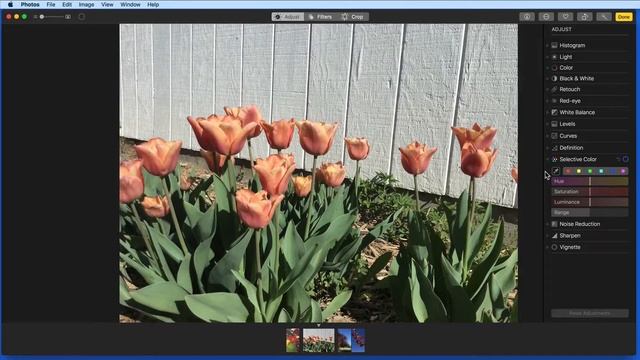
Task: Open the View menu
Action: click(x=107, y=4)
